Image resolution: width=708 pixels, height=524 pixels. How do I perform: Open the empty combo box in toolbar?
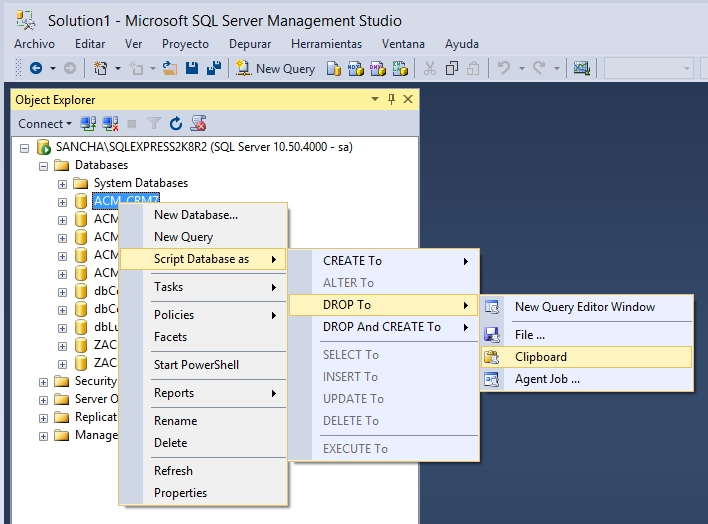(x=648, y=68)
